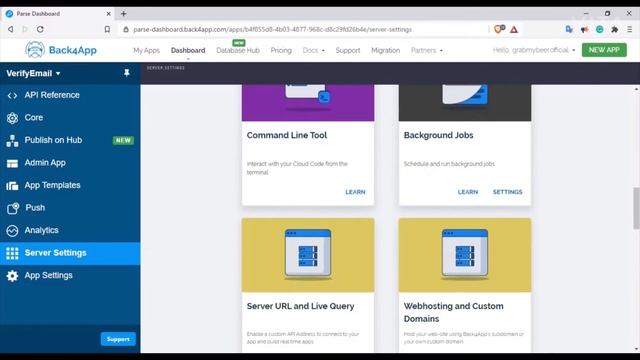Screen dimensions: 640x360
Task: Click the Admin App icon
Action: pos(12,163)
